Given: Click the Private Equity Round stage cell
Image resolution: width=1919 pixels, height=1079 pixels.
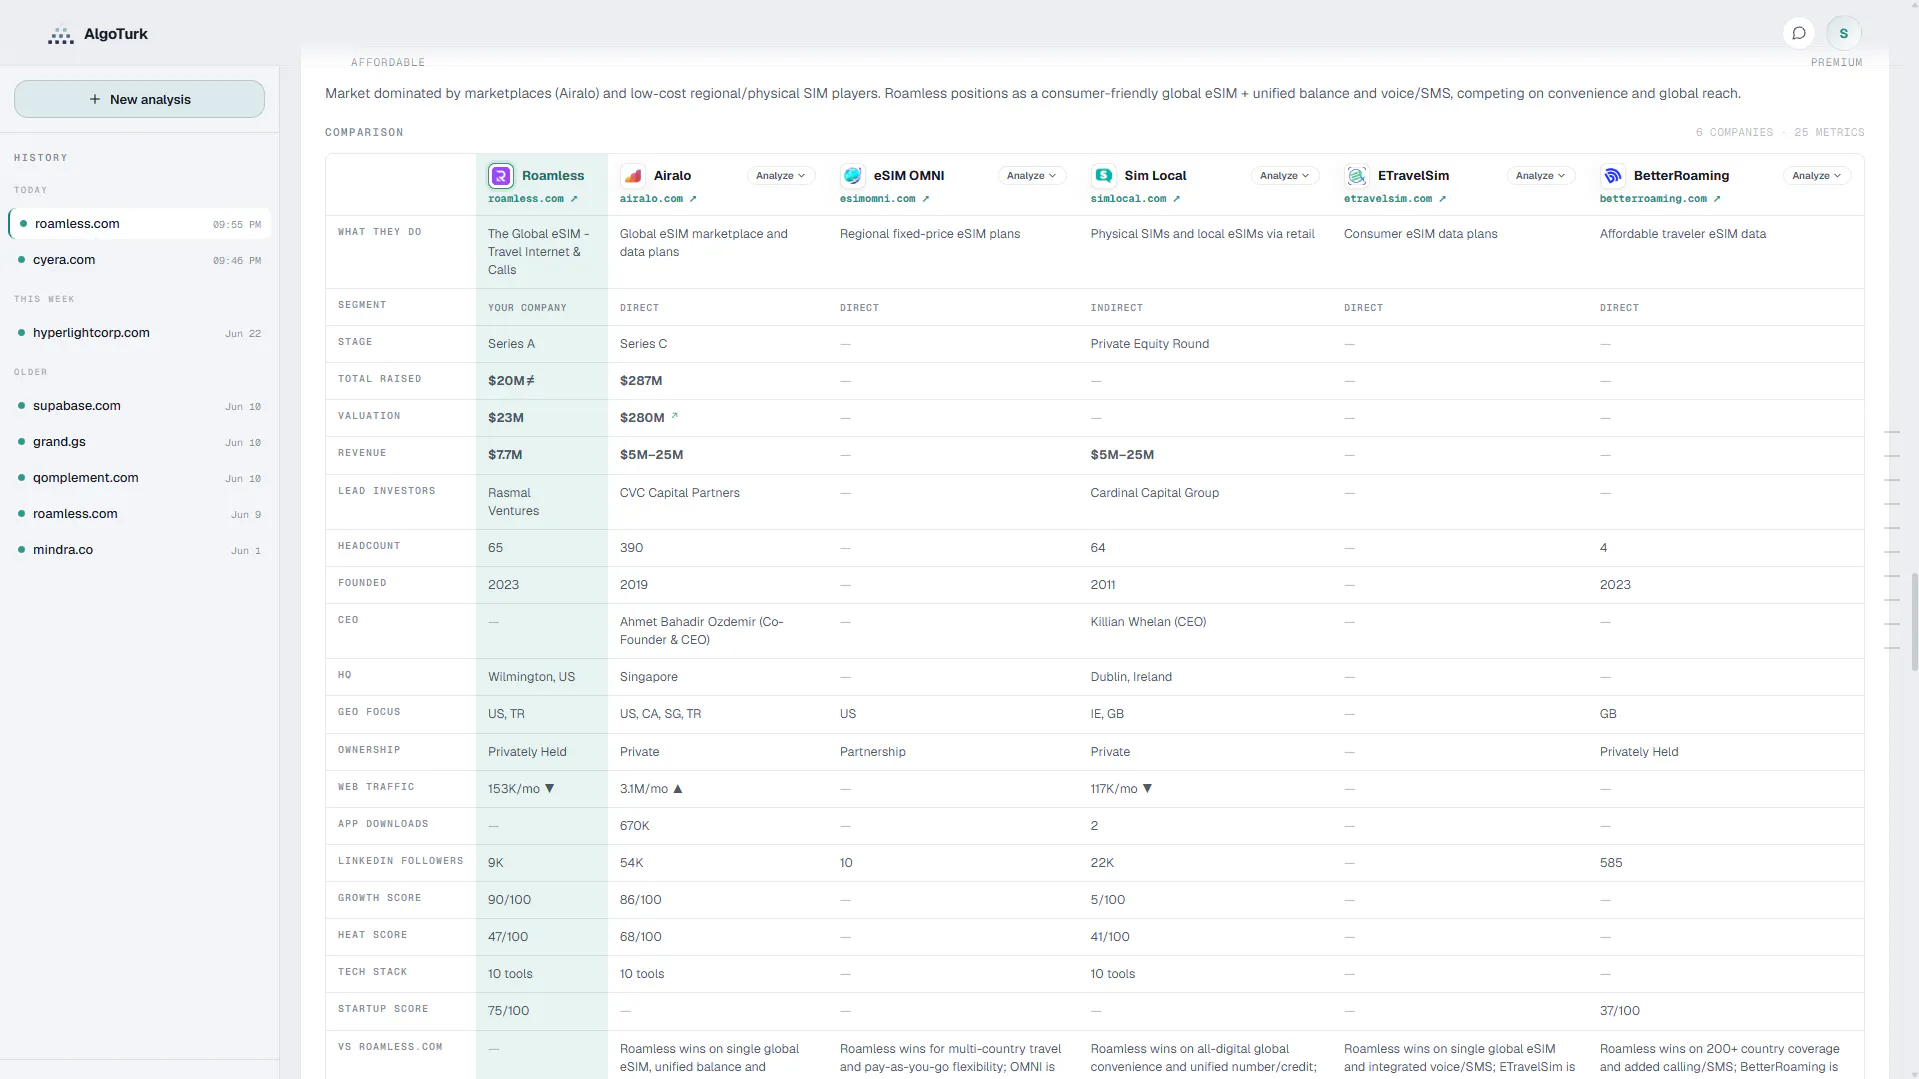Looking at the screenshot, I should (x=1150, y=344).
